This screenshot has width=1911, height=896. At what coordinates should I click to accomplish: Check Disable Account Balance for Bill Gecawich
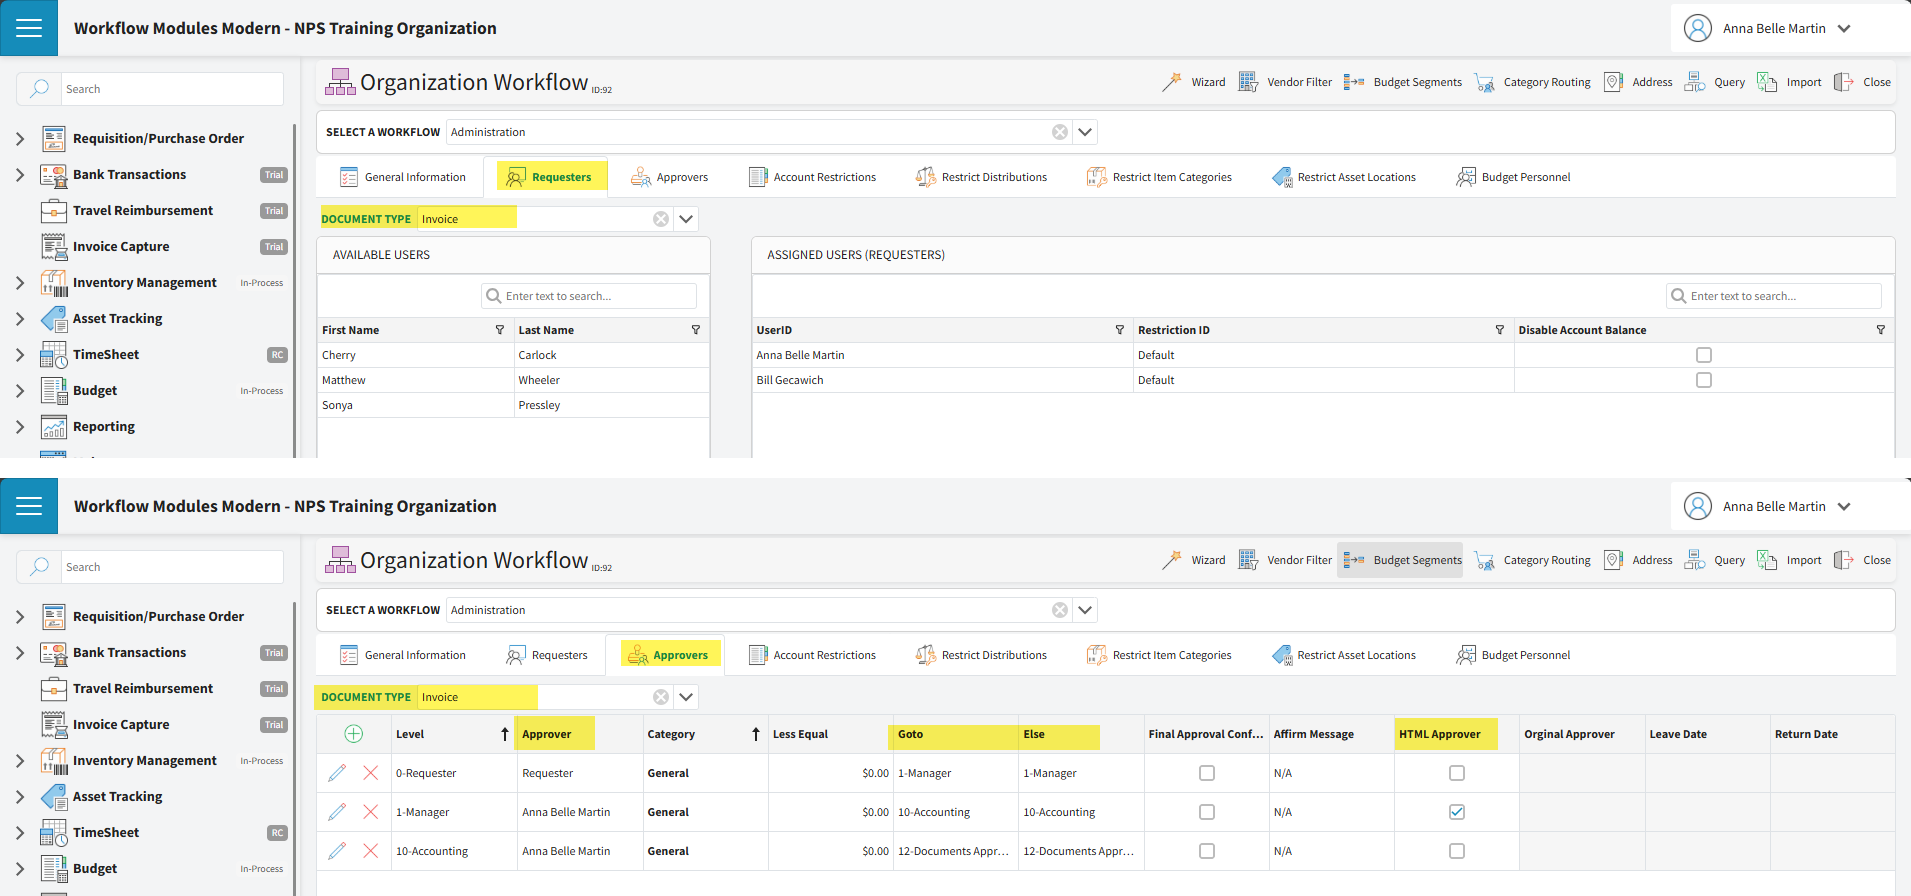tap(1703, 380)
